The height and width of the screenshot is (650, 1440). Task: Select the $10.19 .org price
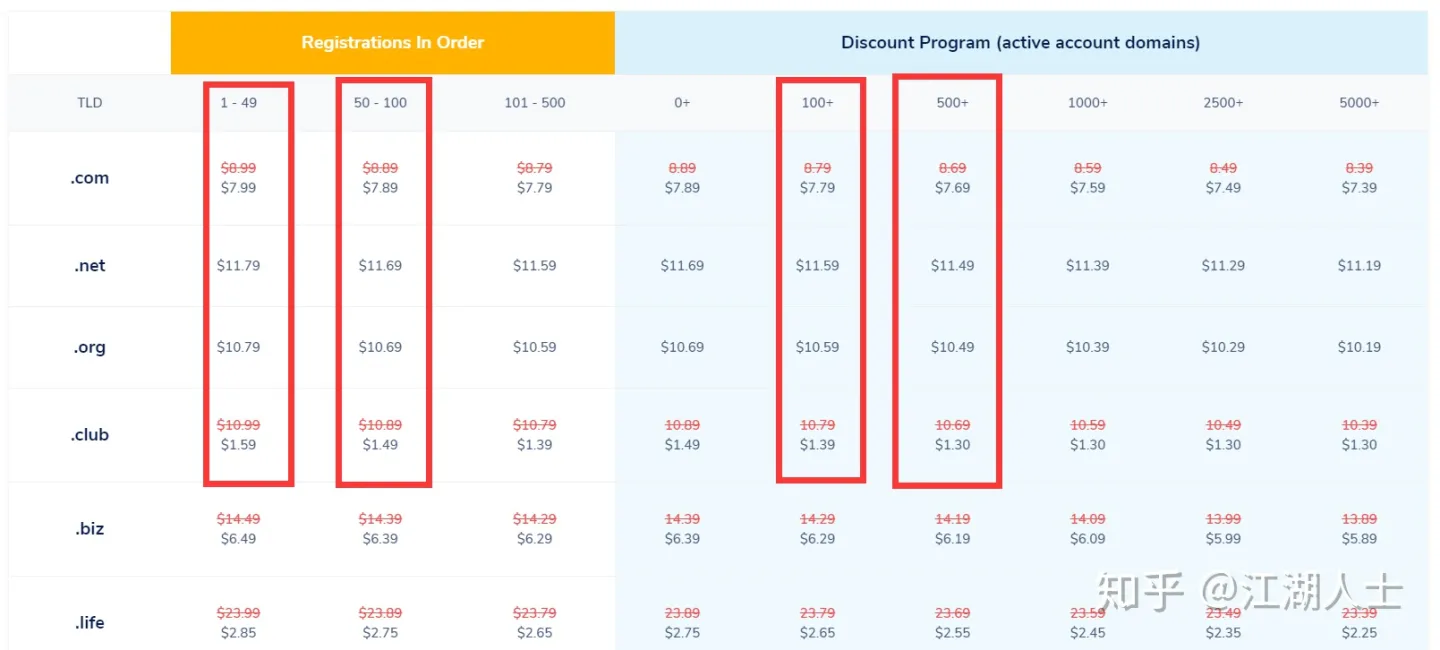[1359, 348]
